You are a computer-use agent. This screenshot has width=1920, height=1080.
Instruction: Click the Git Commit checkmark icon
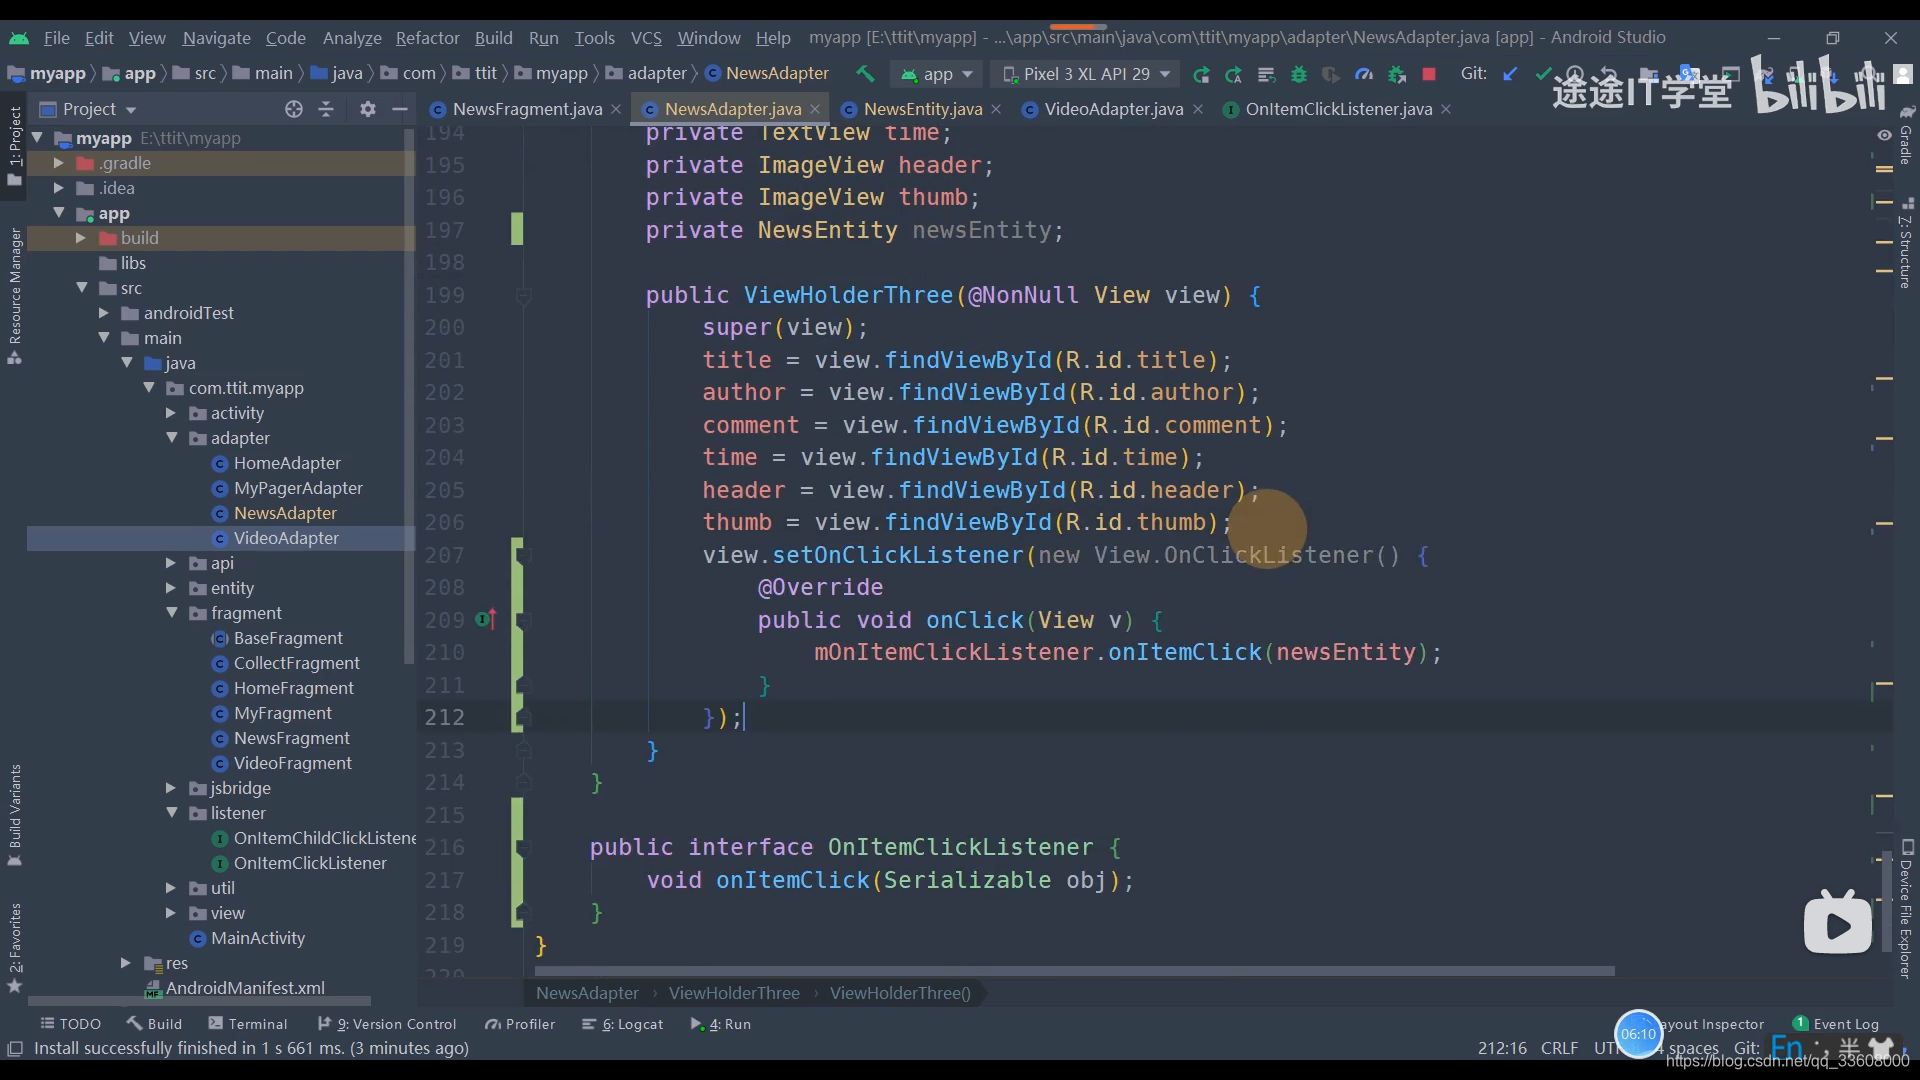pos(1543,74)
